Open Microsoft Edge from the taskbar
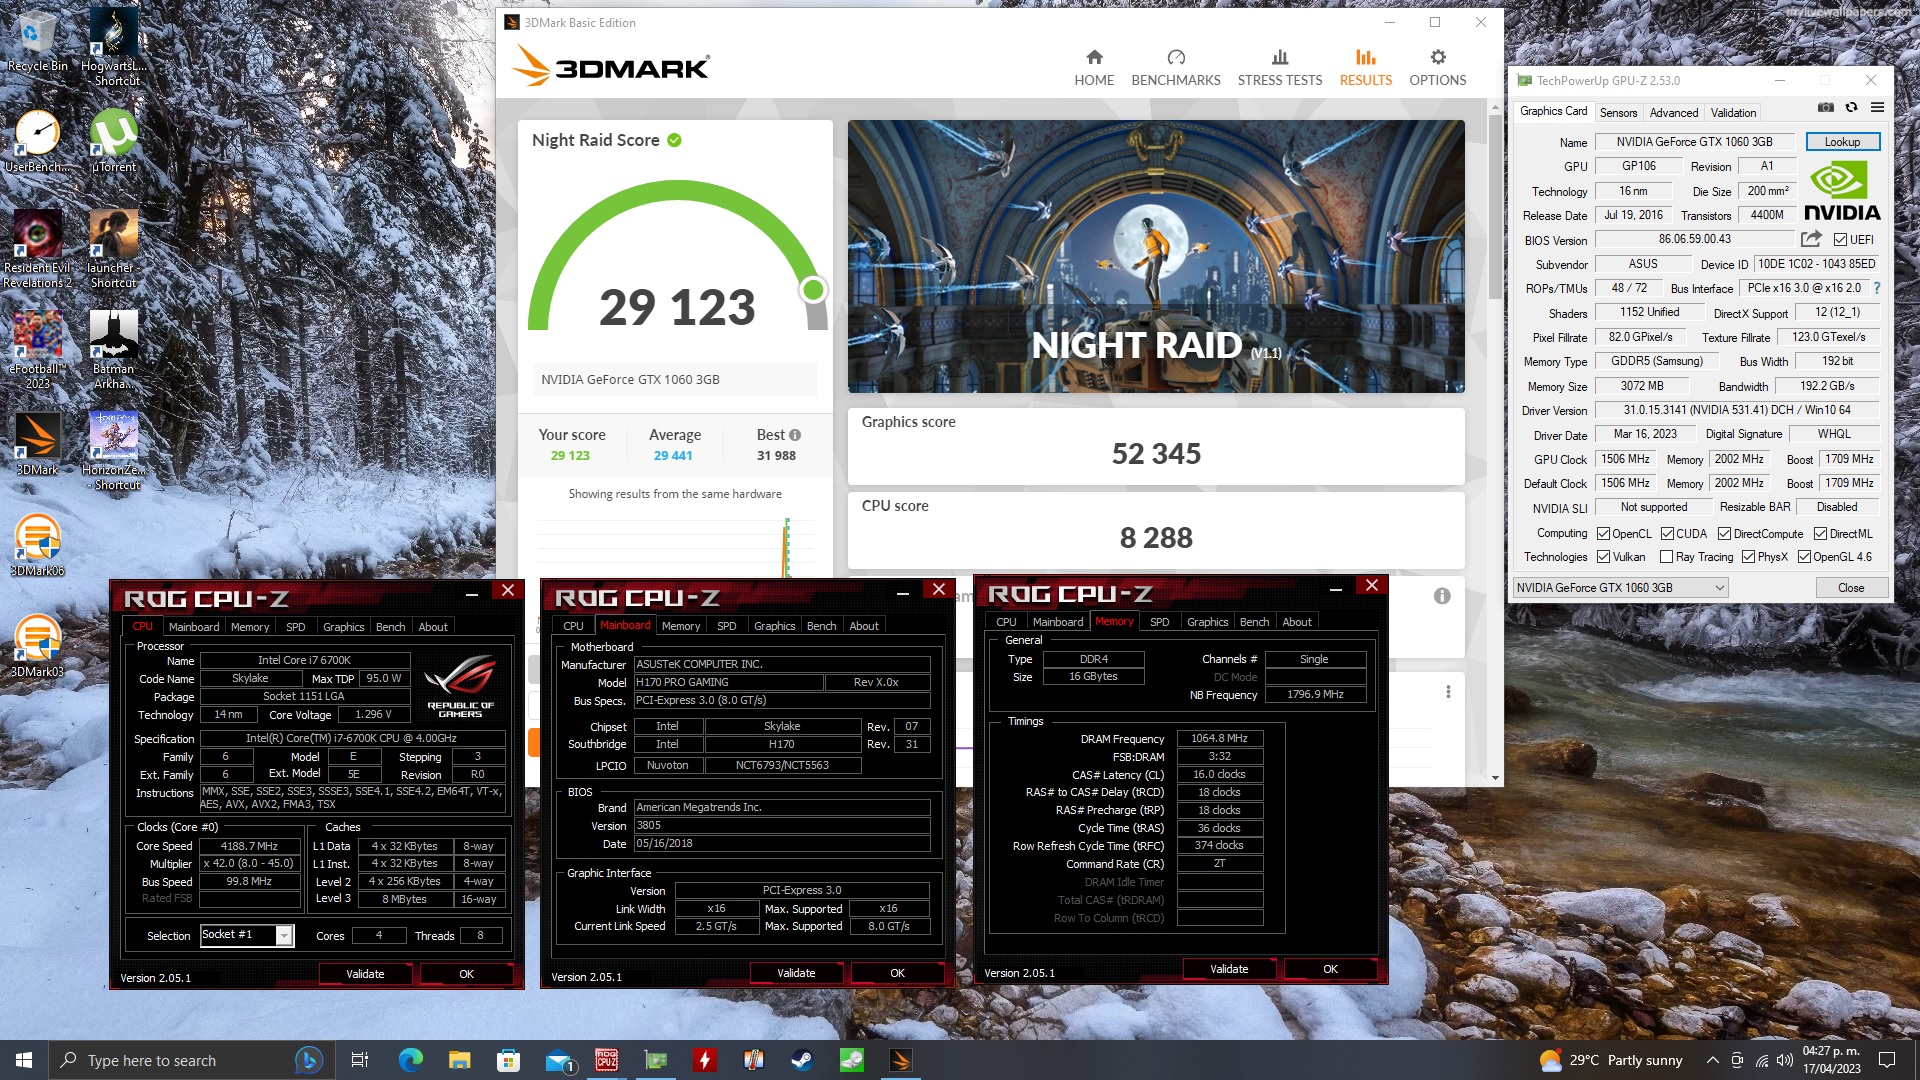The height and width of the screenshot is (1080, 1920). tap(411, 1060)
